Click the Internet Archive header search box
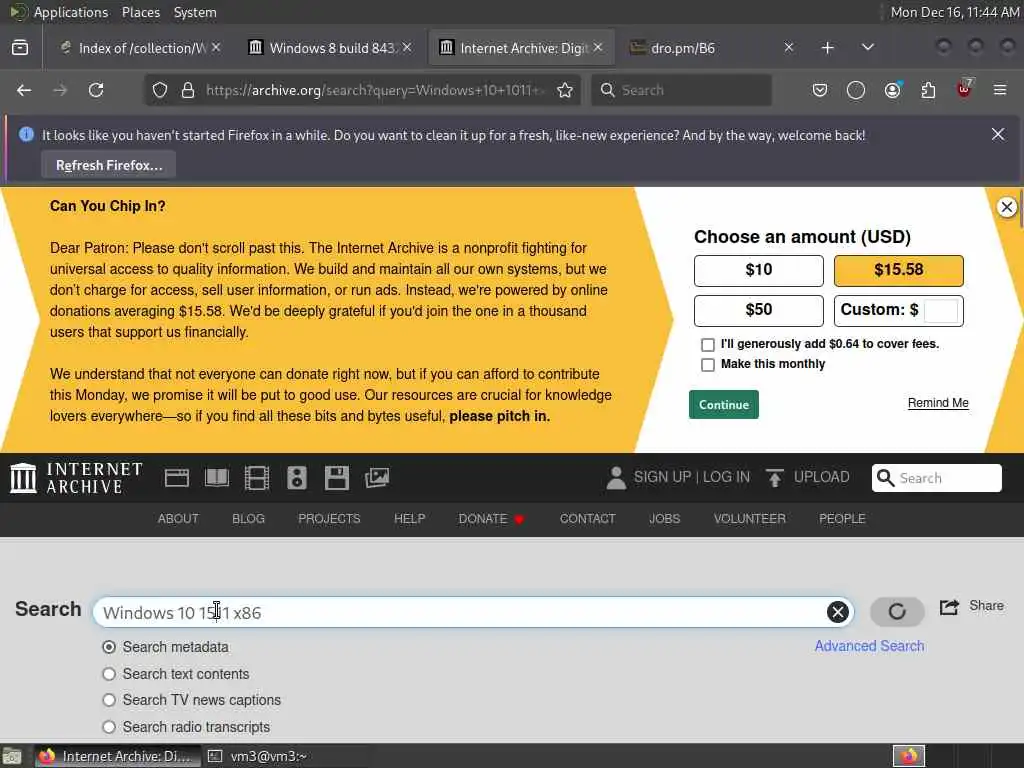1024x768 pixels. (936, 478)
